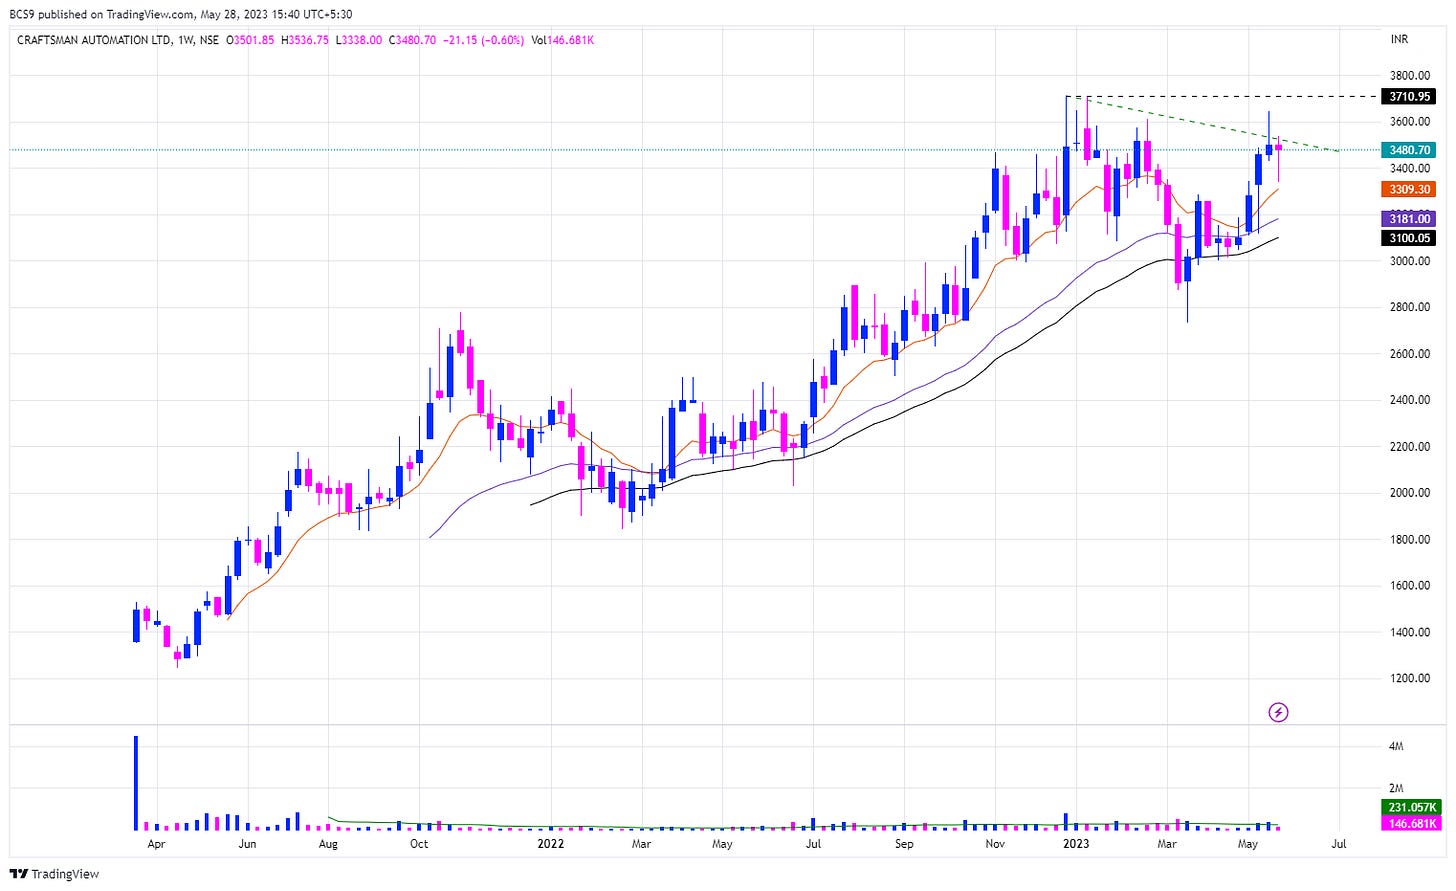The width and height of the screenshot is (1456, 891).
Task: Click the 2000.00 price axis label
Action: pyautogui.click(x=1409, y=493)
